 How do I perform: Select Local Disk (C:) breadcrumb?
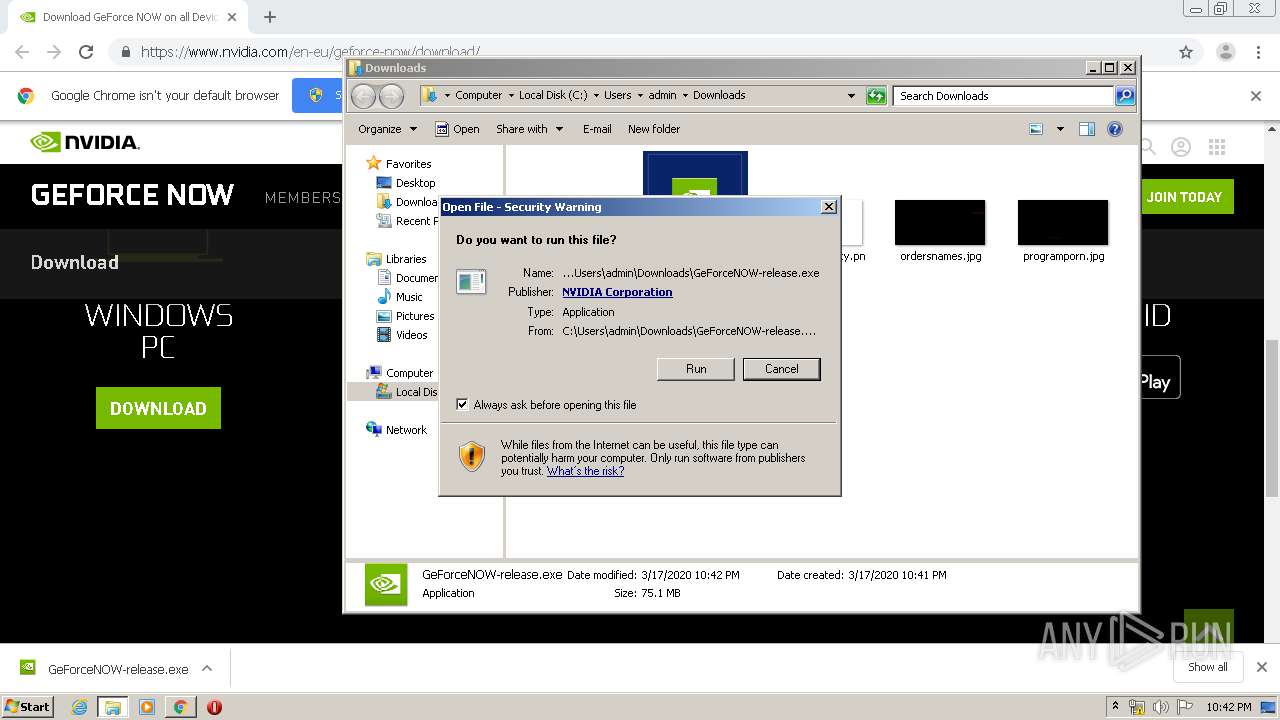pyautogui.click(x=553, y=95)
